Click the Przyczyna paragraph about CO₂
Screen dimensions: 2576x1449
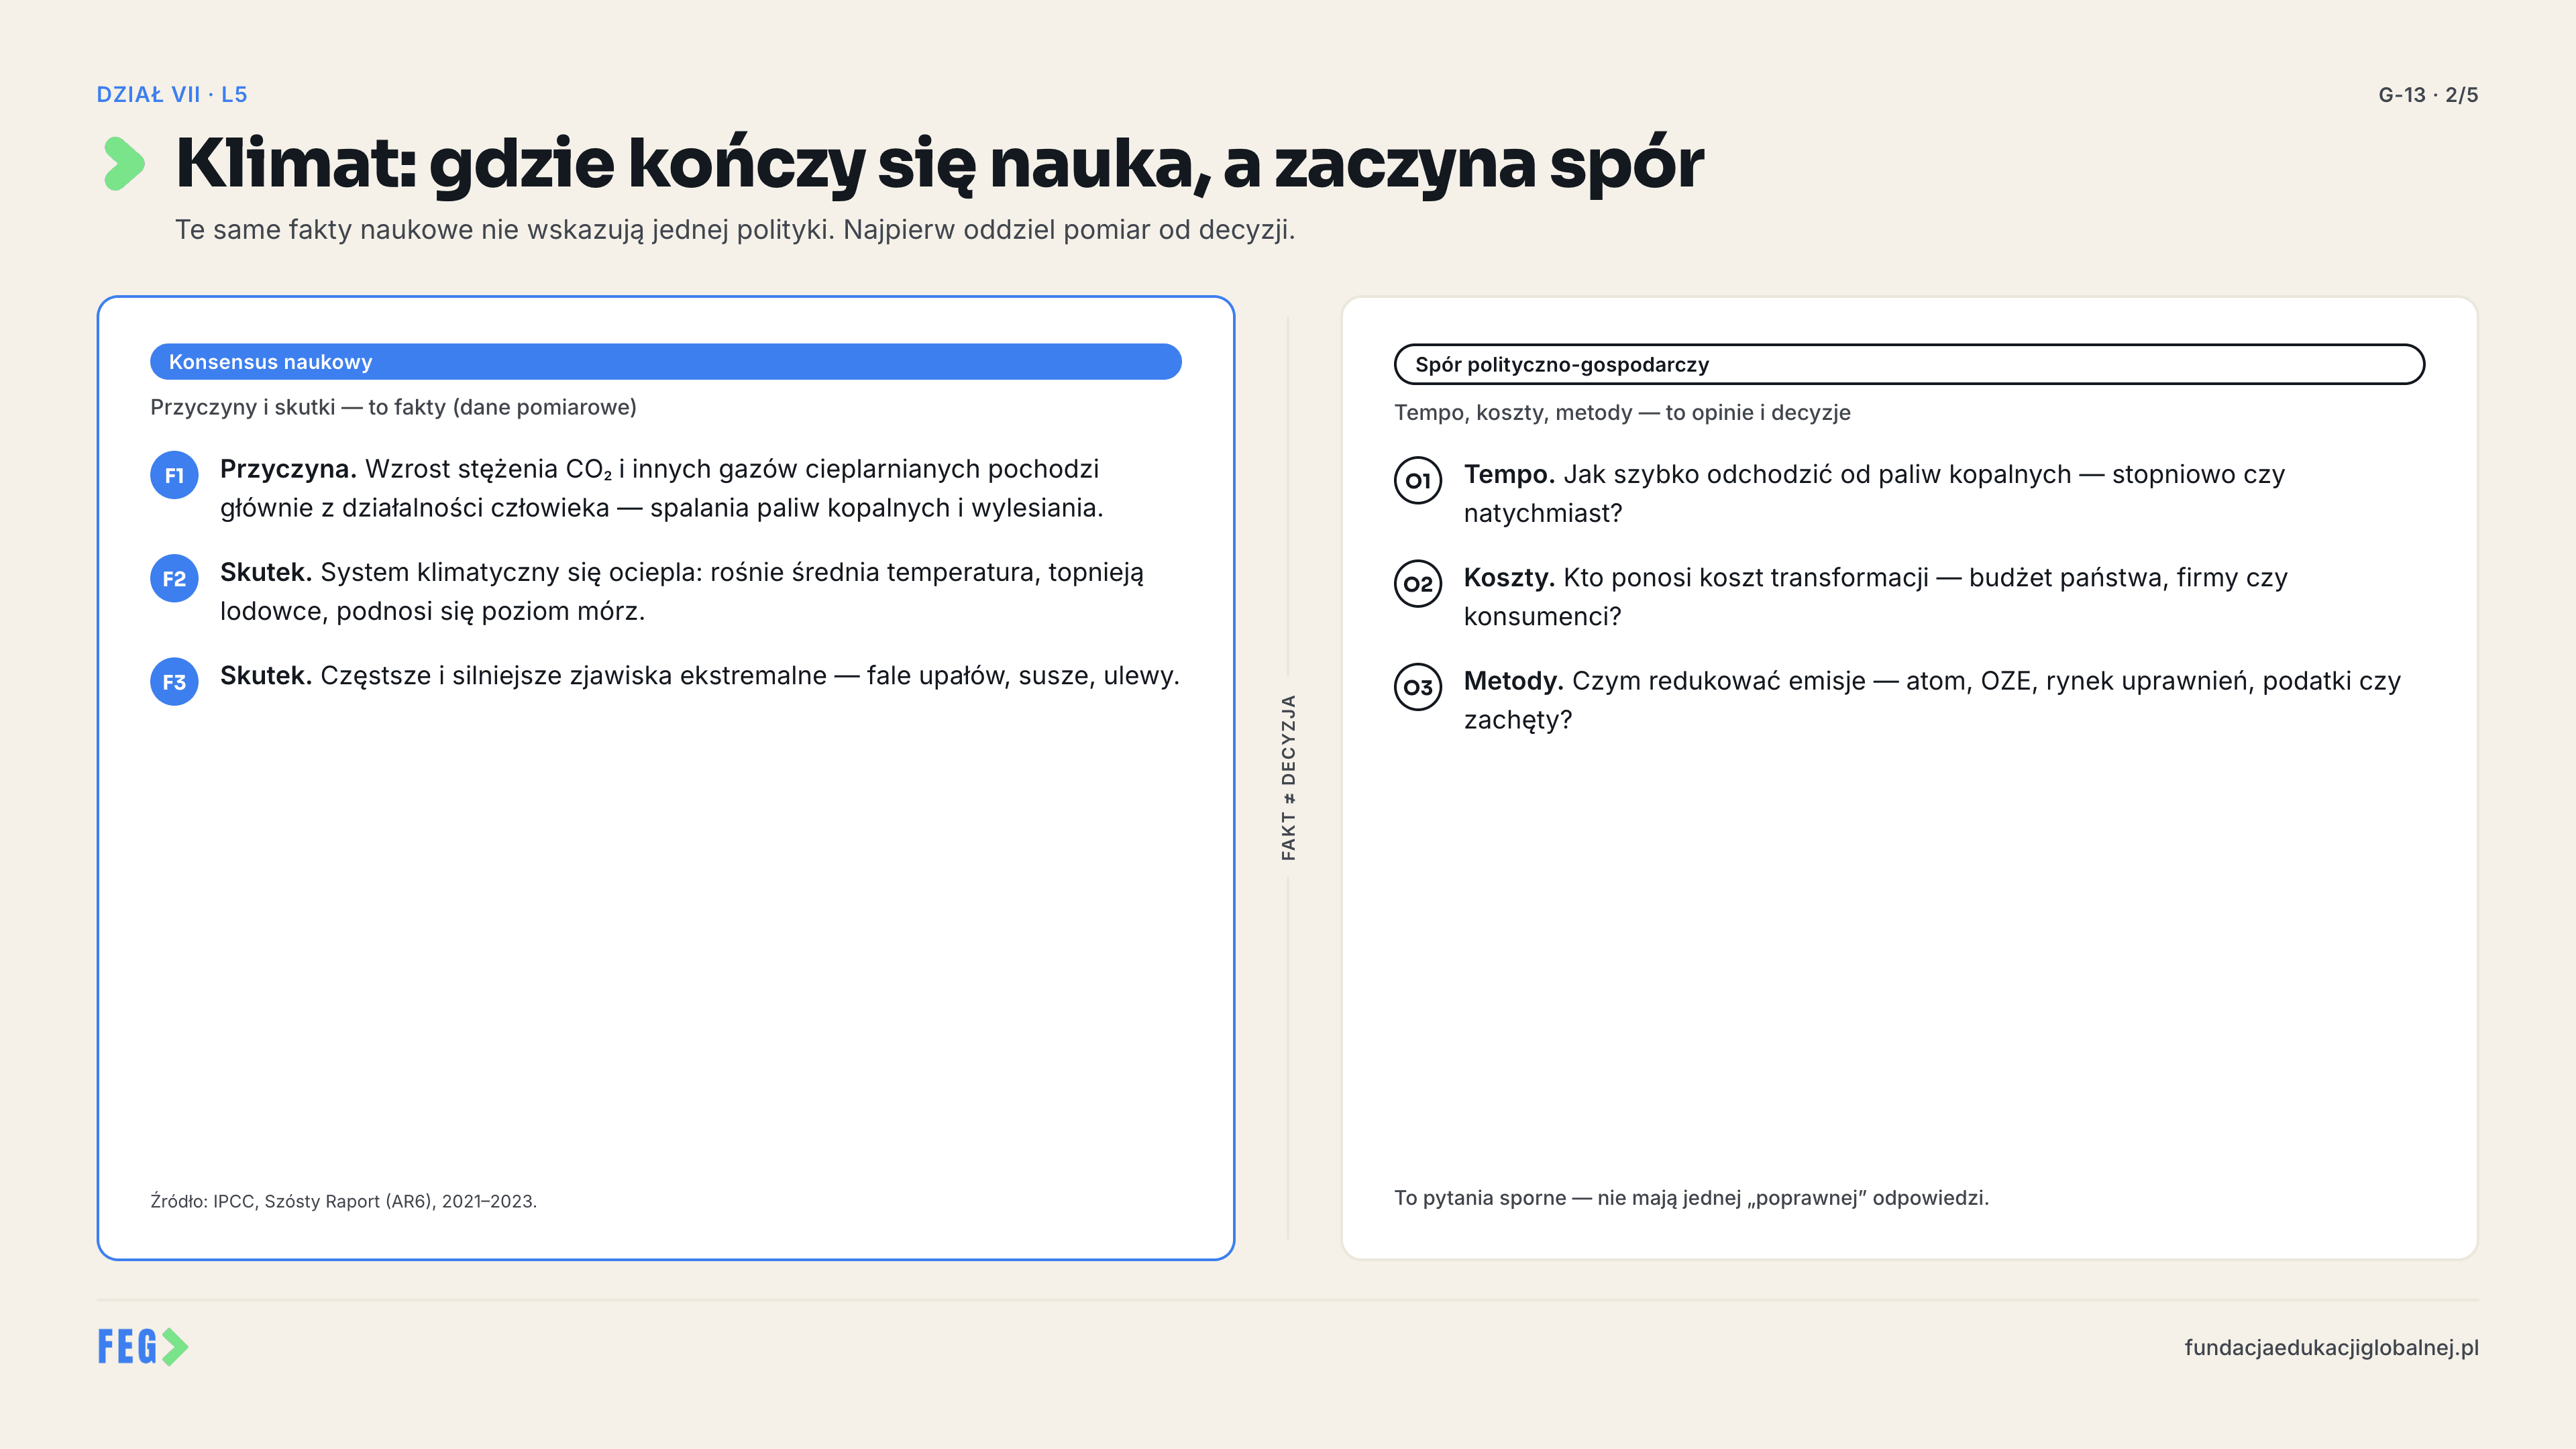(661, 488)
